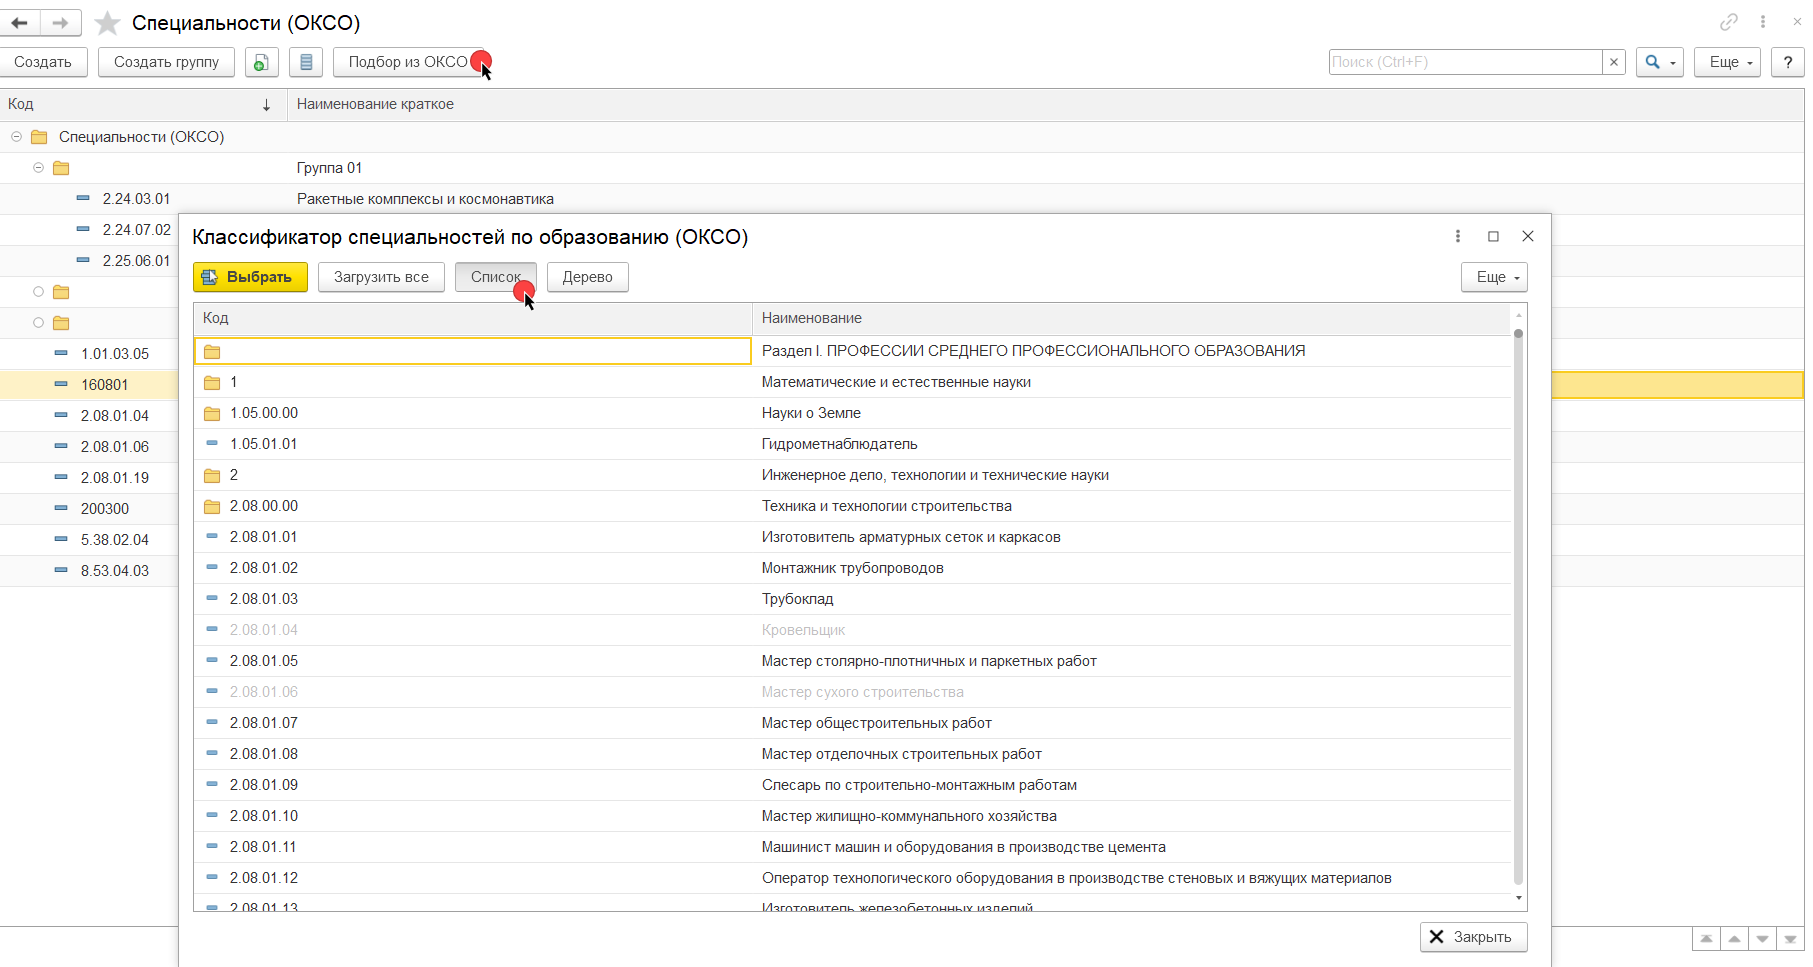
Task: Open the main Еще menu near search
Action: [x=1726, y=62]
